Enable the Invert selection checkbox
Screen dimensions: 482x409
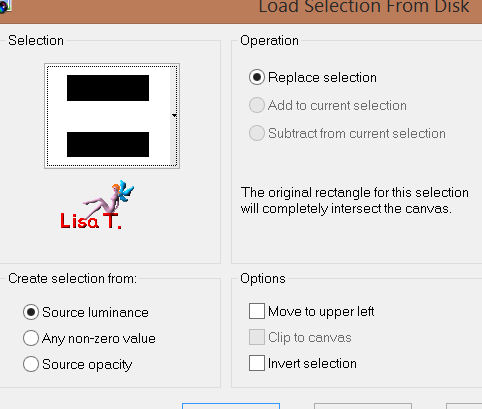[257, 363]
